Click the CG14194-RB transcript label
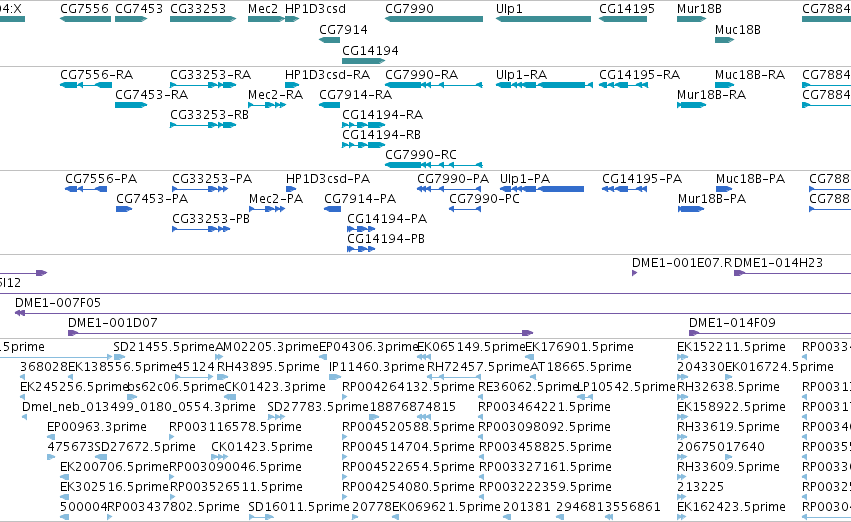Image resolution: width=851 pixels, height=522 pixels. point(382,135)
